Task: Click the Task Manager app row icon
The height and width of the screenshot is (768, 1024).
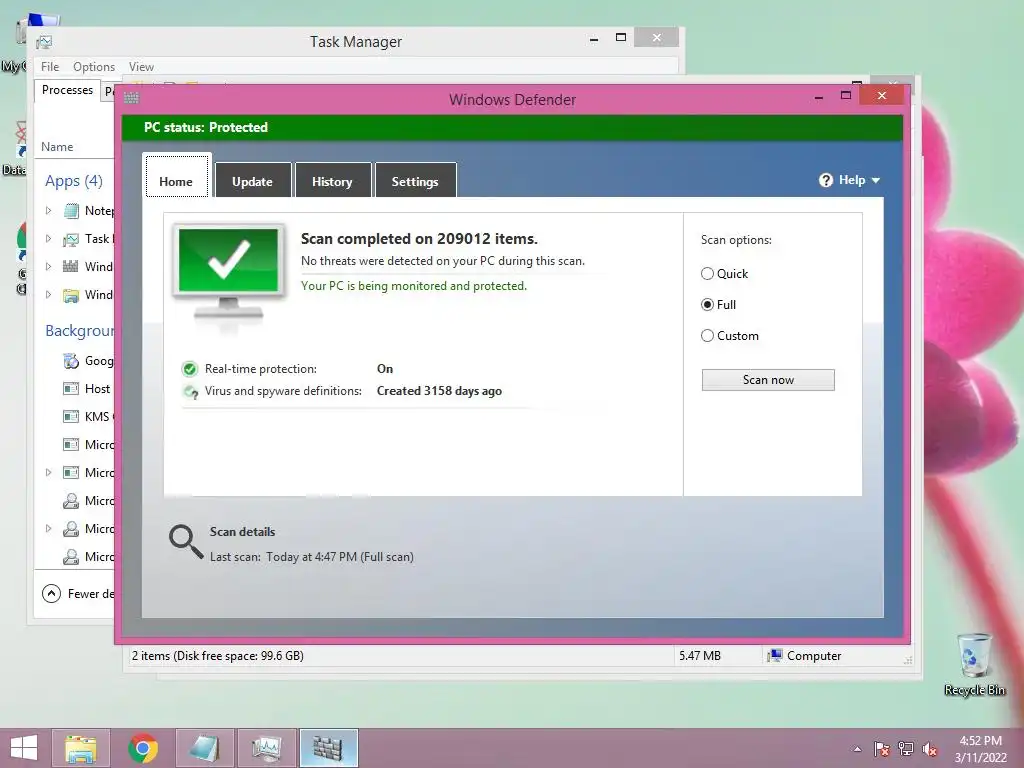Action: click(x=71, y=239)
